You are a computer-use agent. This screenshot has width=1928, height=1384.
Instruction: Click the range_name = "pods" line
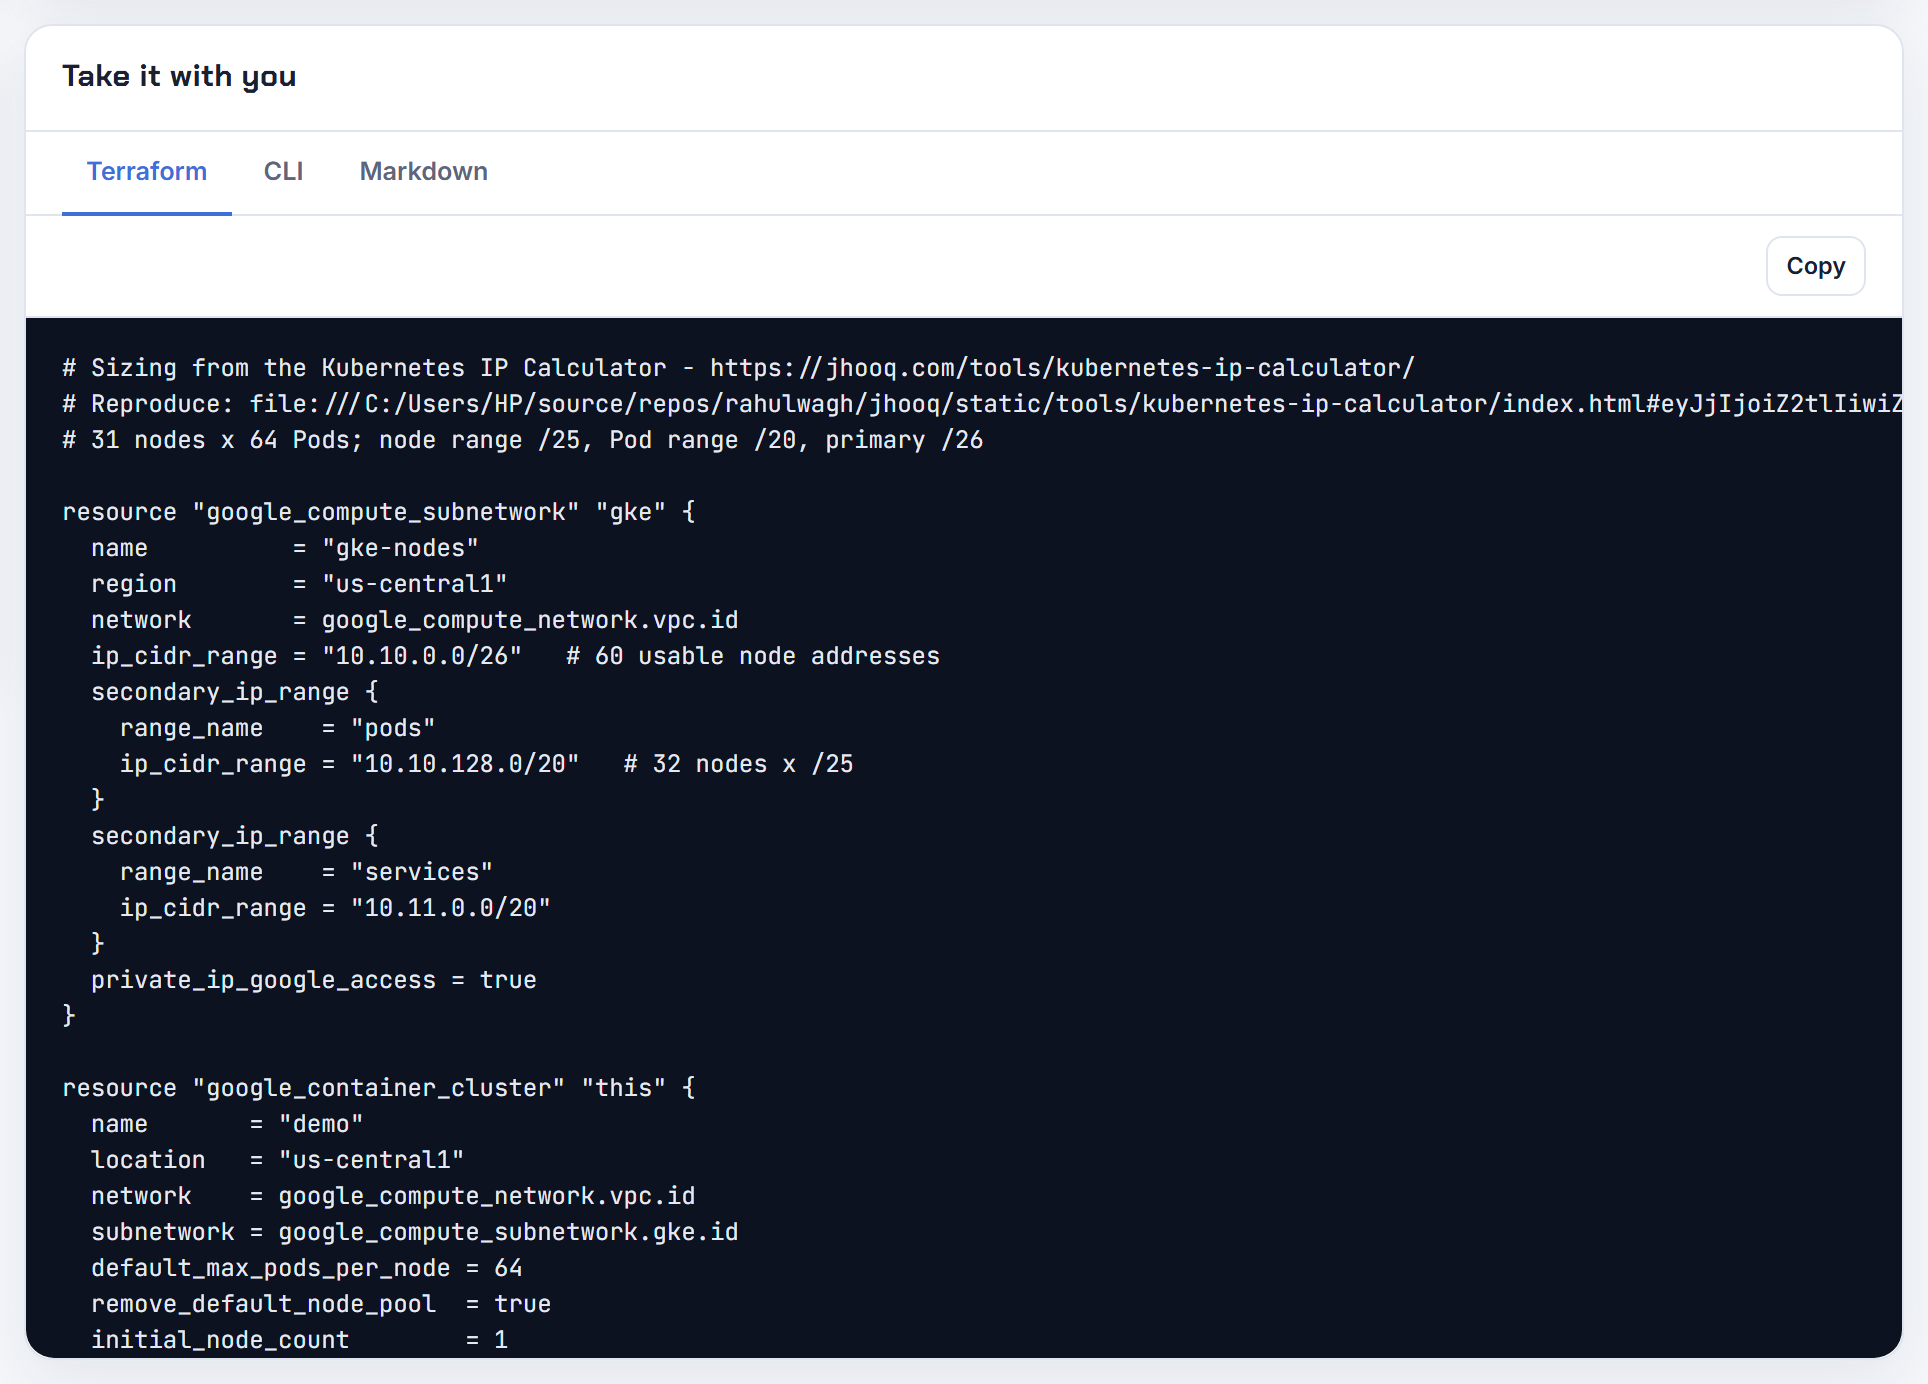(278, 728)
